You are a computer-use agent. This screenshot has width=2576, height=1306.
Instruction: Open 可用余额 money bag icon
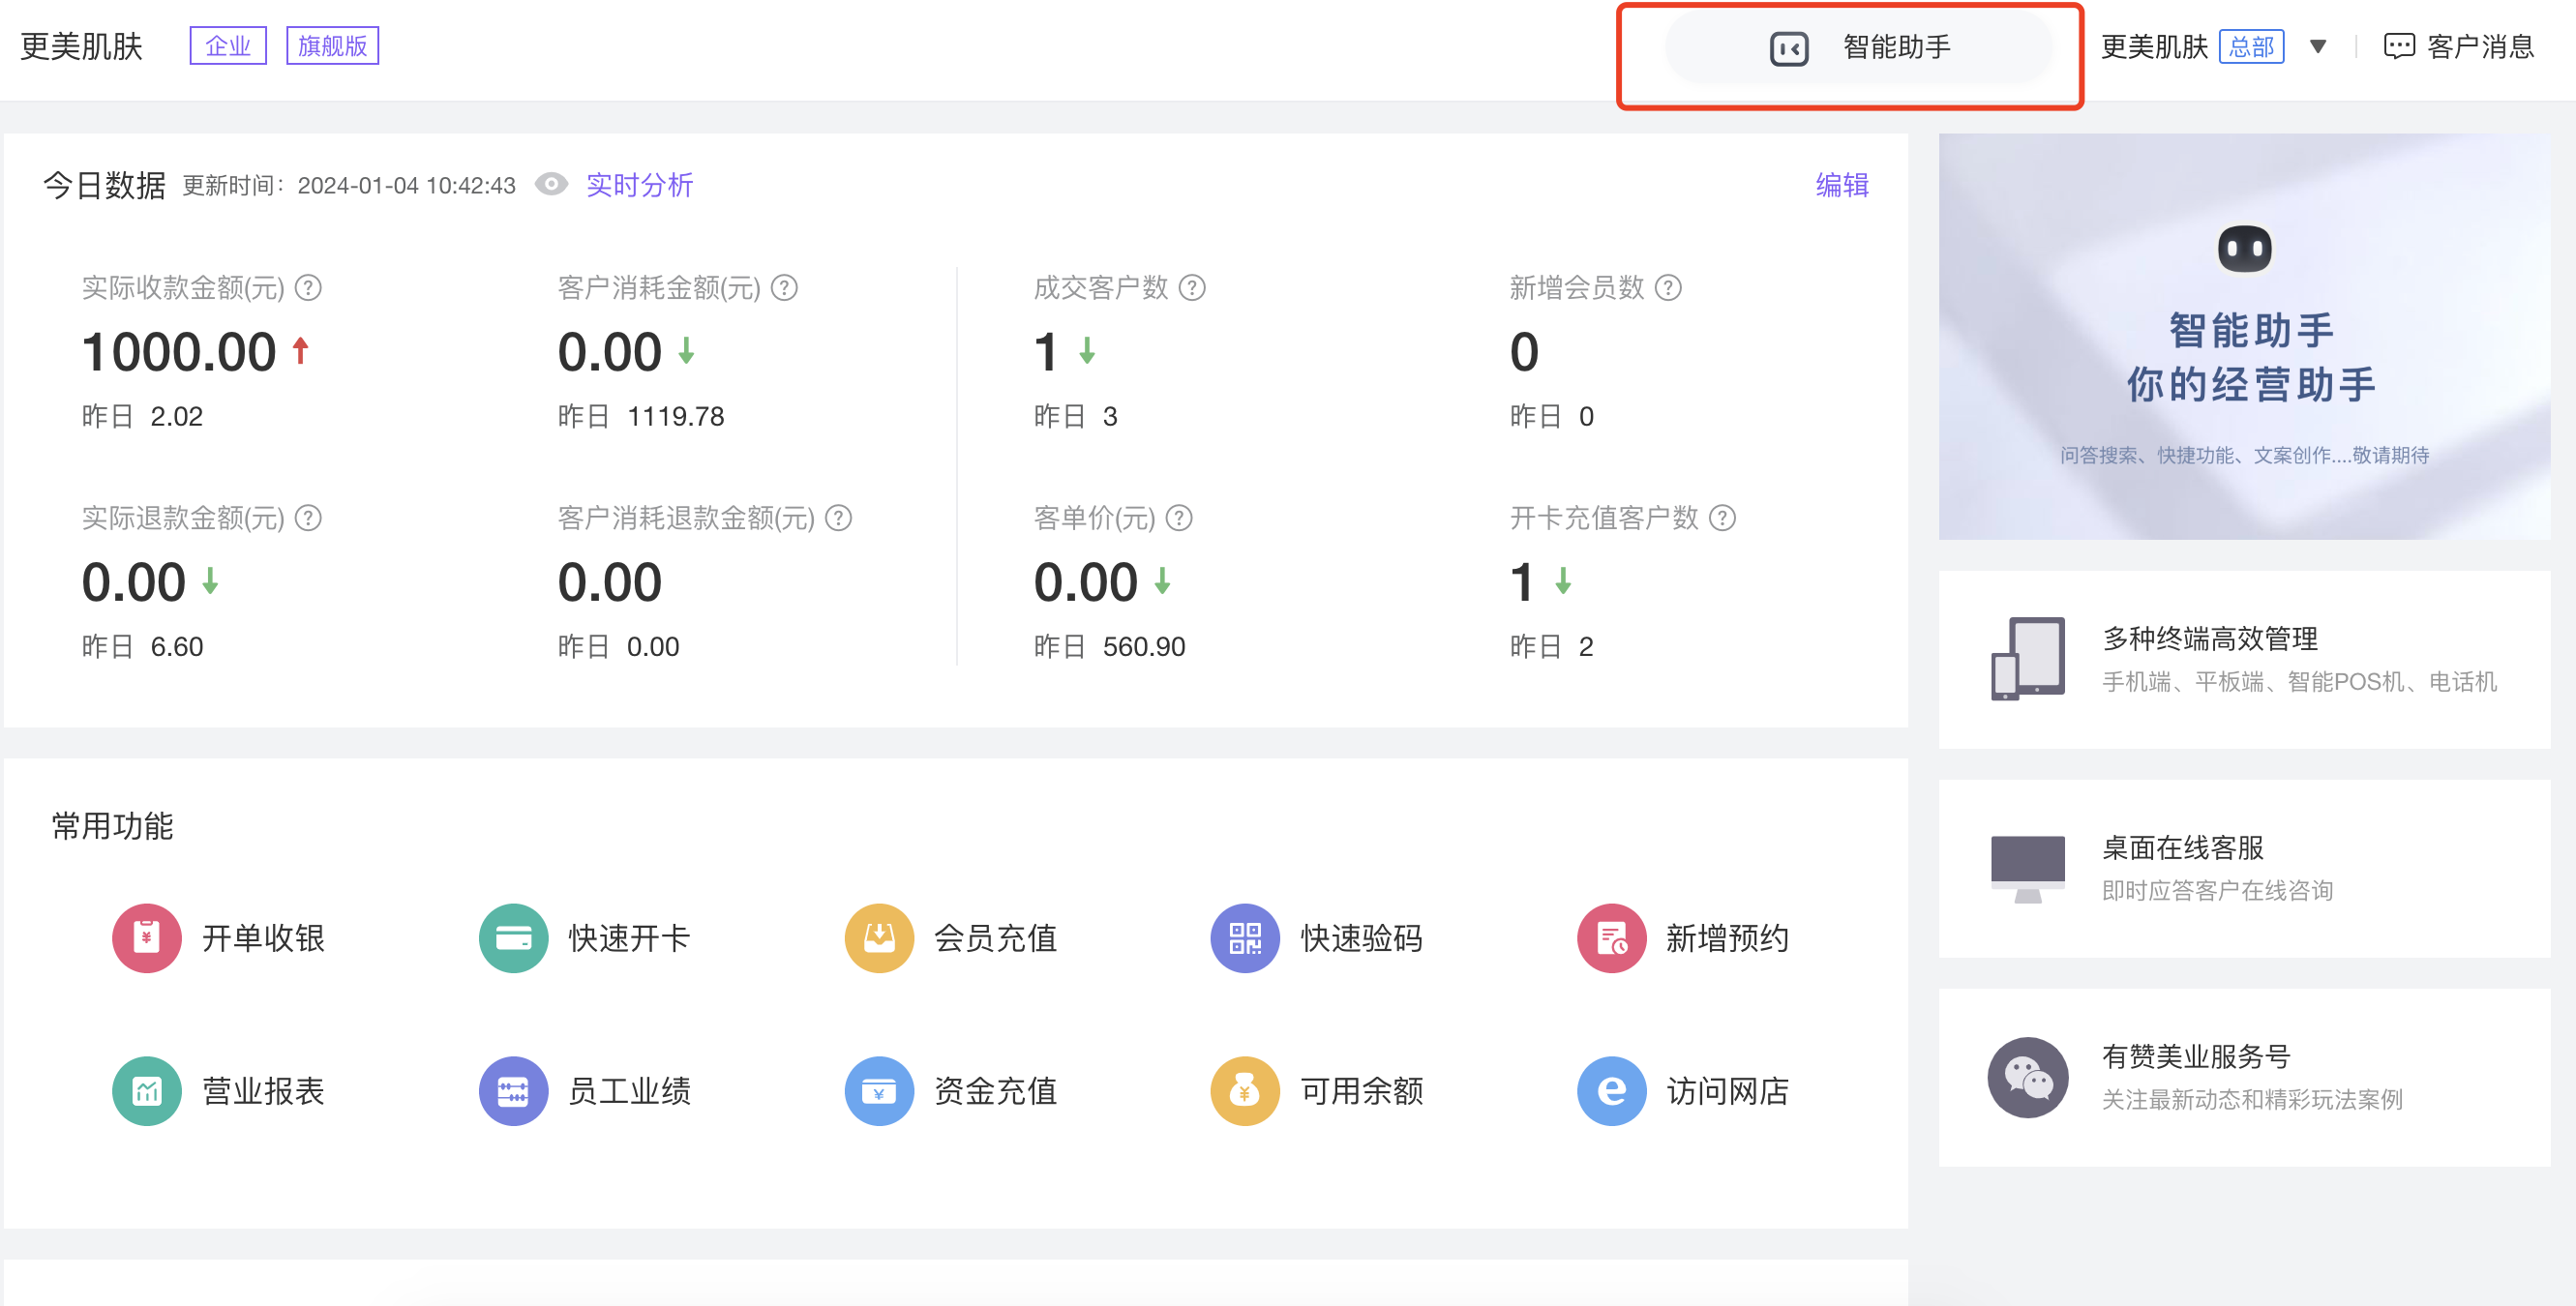[x=1245, y=1090]
